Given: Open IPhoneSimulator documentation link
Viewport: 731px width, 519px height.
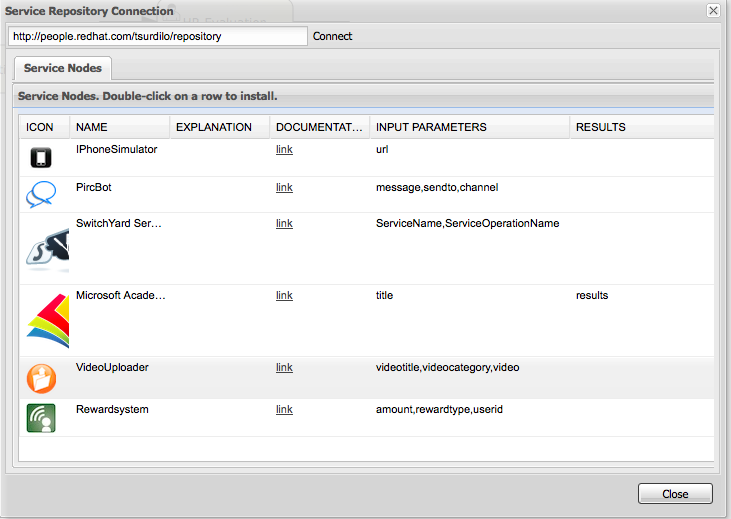Looking at the screenshot, I should (284, 149).
